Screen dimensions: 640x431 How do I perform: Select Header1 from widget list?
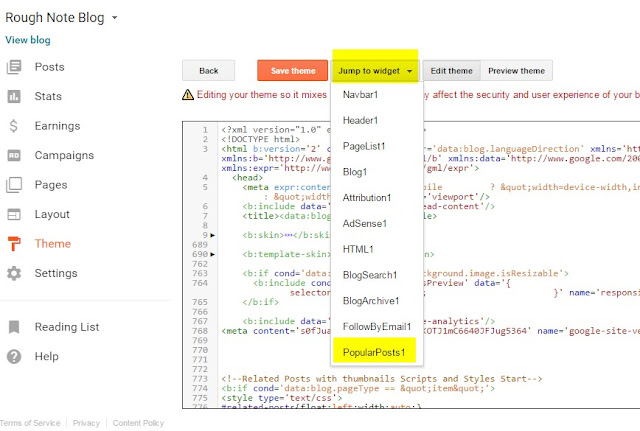pyautogui.click(x=360, y=120)
